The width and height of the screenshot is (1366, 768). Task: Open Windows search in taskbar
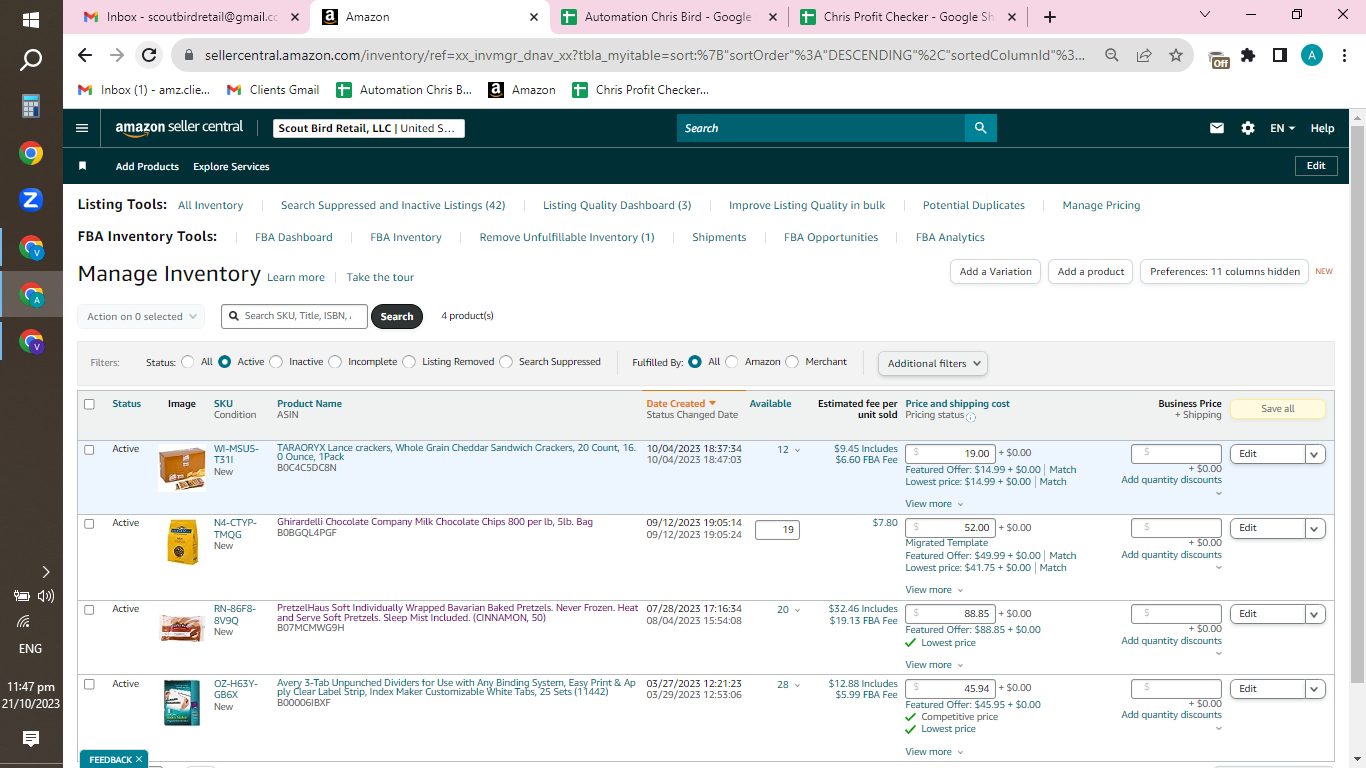31,60
